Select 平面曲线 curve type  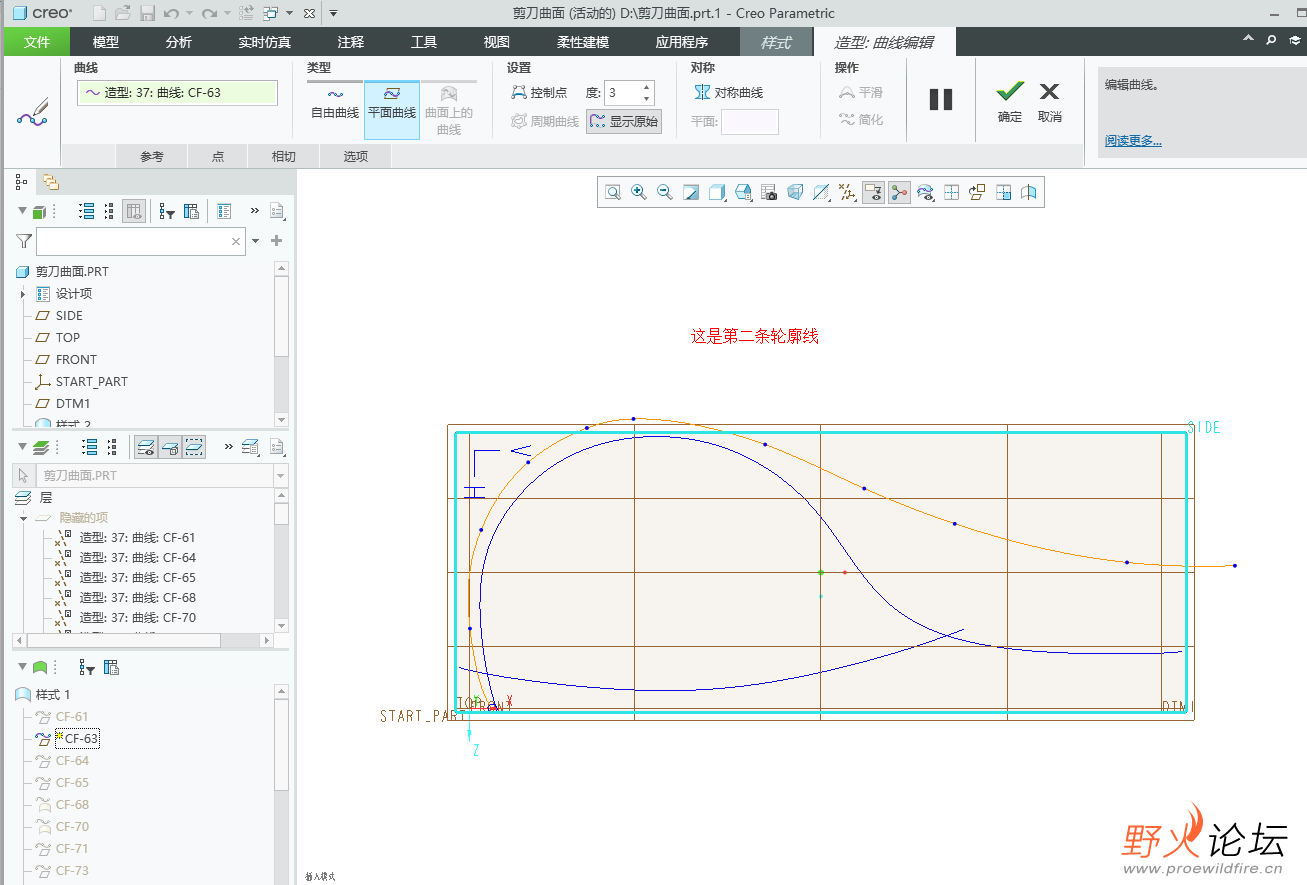(x=392, y=110)
